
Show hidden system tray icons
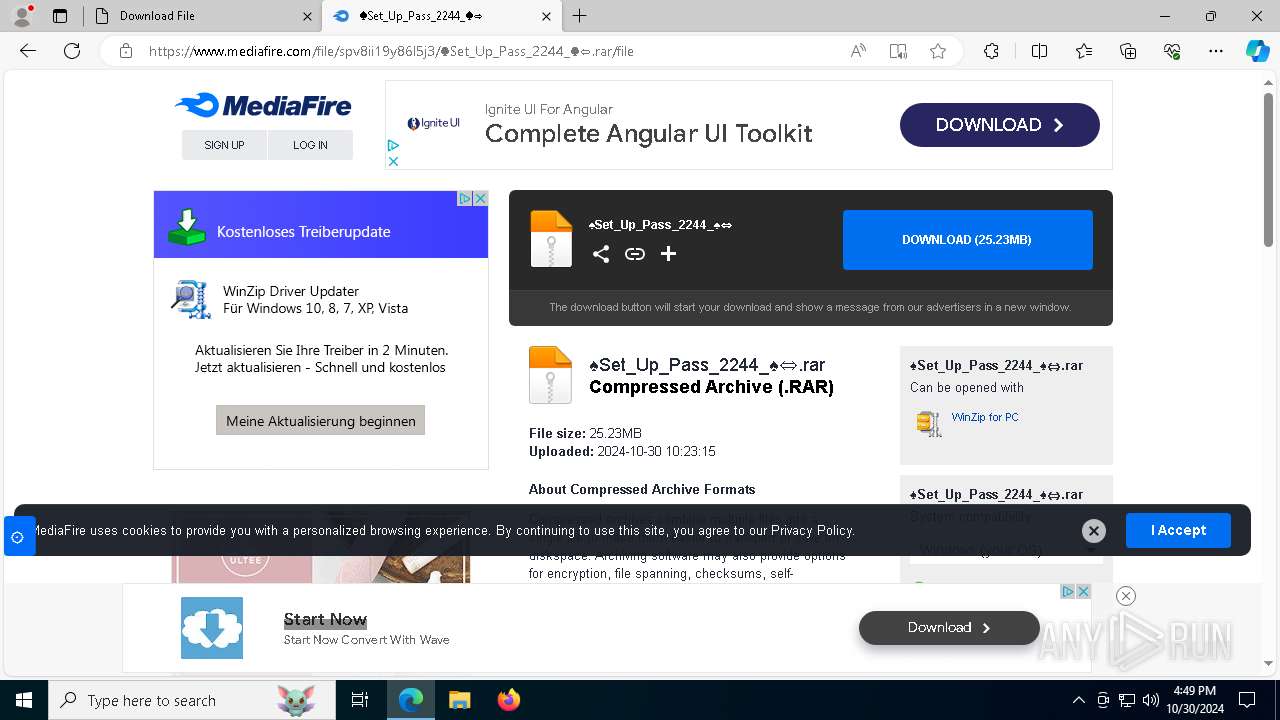pos(1078,700)
